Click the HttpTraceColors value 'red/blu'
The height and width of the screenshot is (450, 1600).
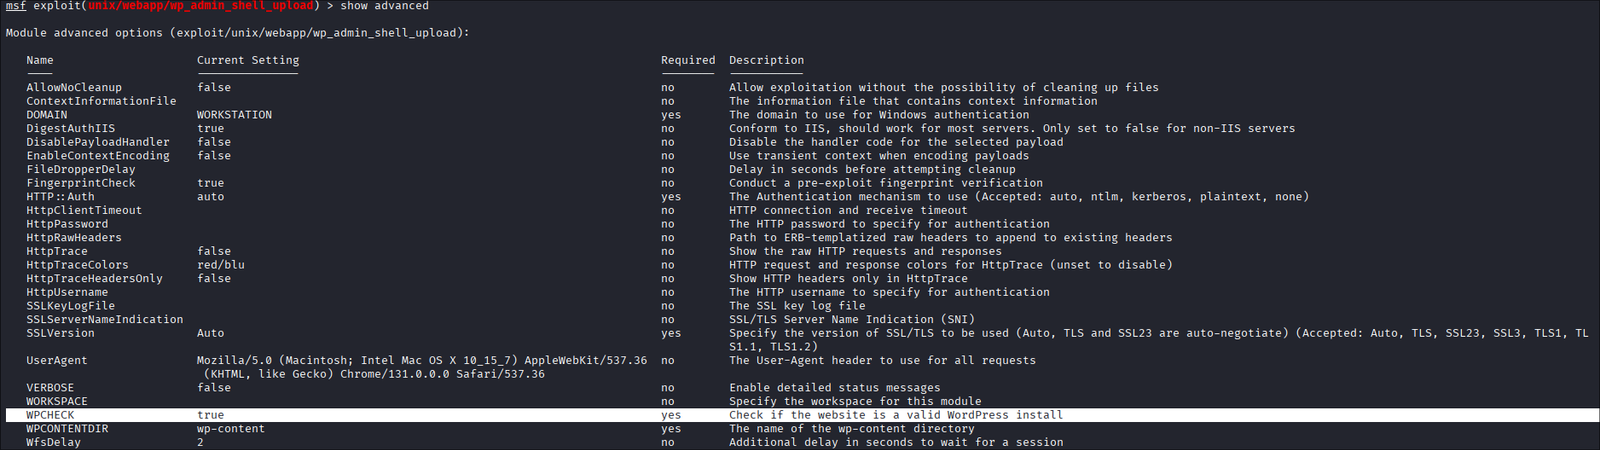[221, 265]
